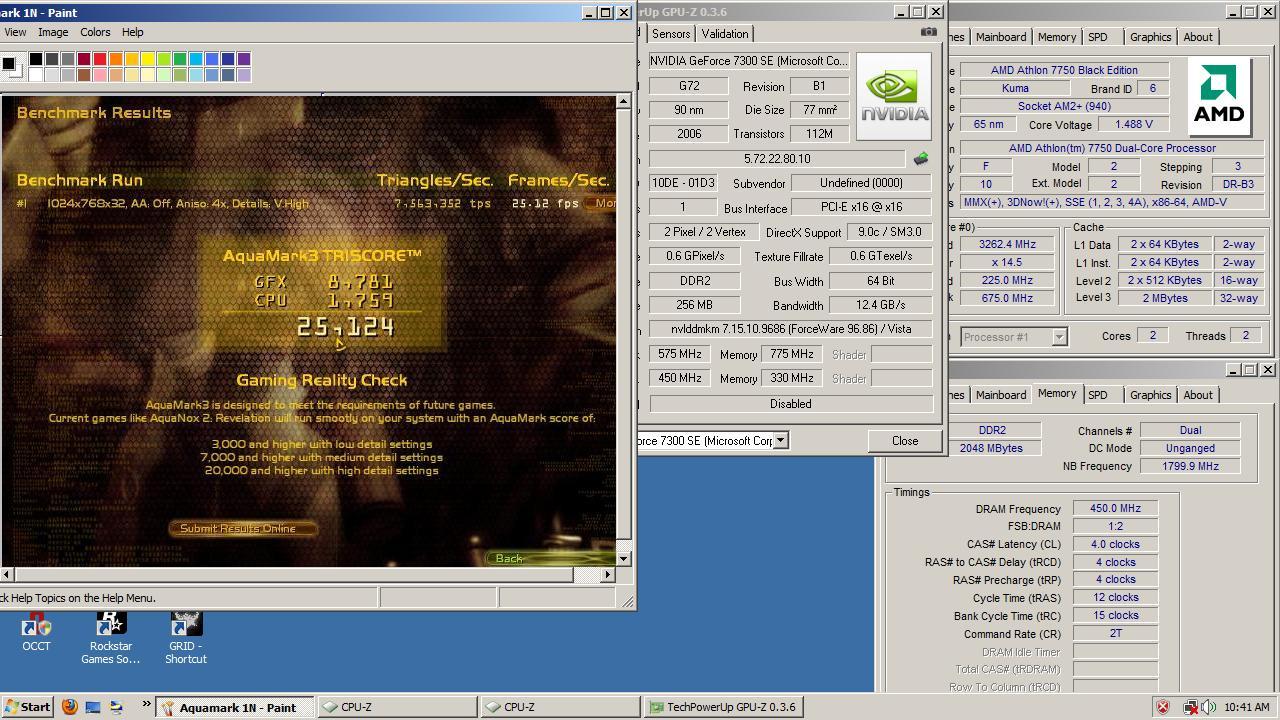The width and height of the screenshot is (1280, 720).
Task: Switch to TechPowerUp GPU-Z taskbar button
Action: click(x=724, y=707)
